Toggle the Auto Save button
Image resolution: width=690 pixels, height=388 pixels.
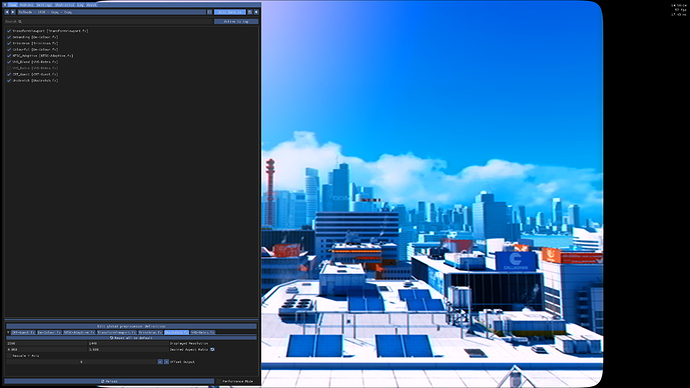coord(230,12)
